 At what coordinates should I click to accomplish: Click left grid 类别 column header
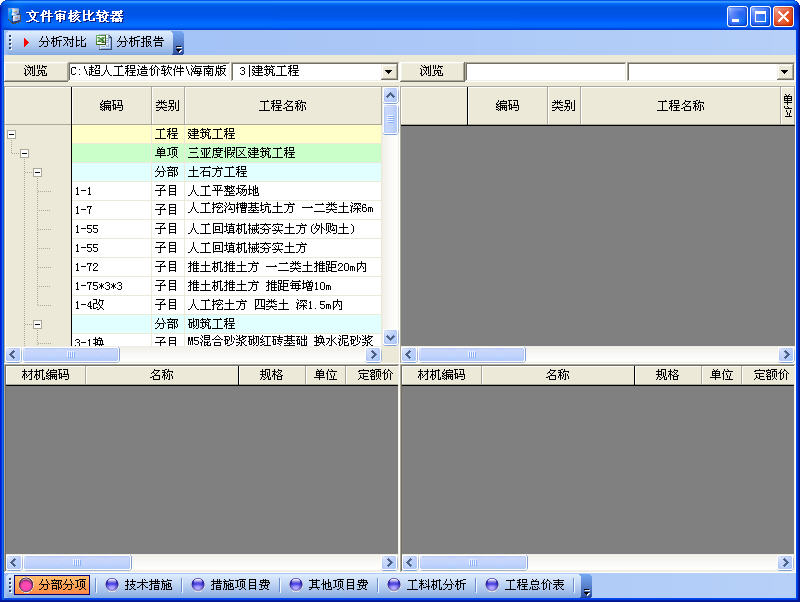(x=168, y=106)
